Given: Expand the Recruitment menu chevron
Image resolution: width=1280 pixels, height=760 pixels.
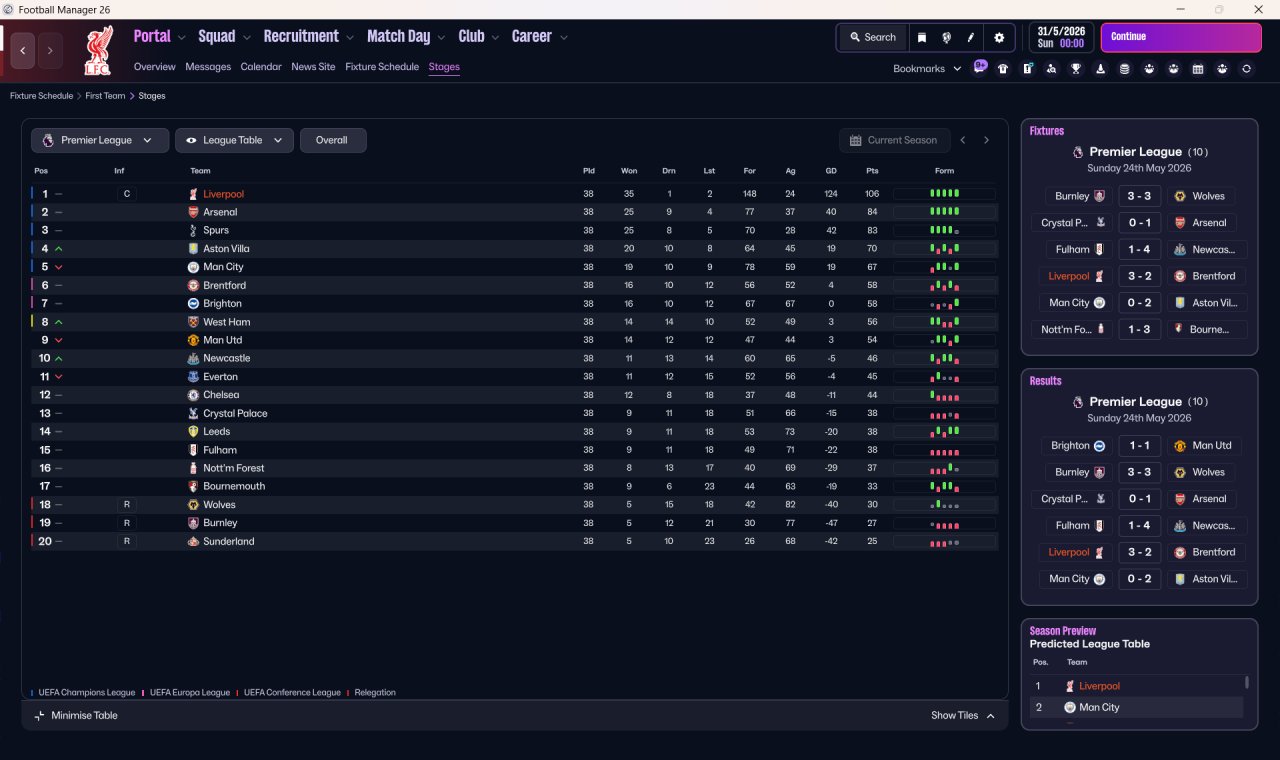Looking at the screenshot, I should point(350,38).
